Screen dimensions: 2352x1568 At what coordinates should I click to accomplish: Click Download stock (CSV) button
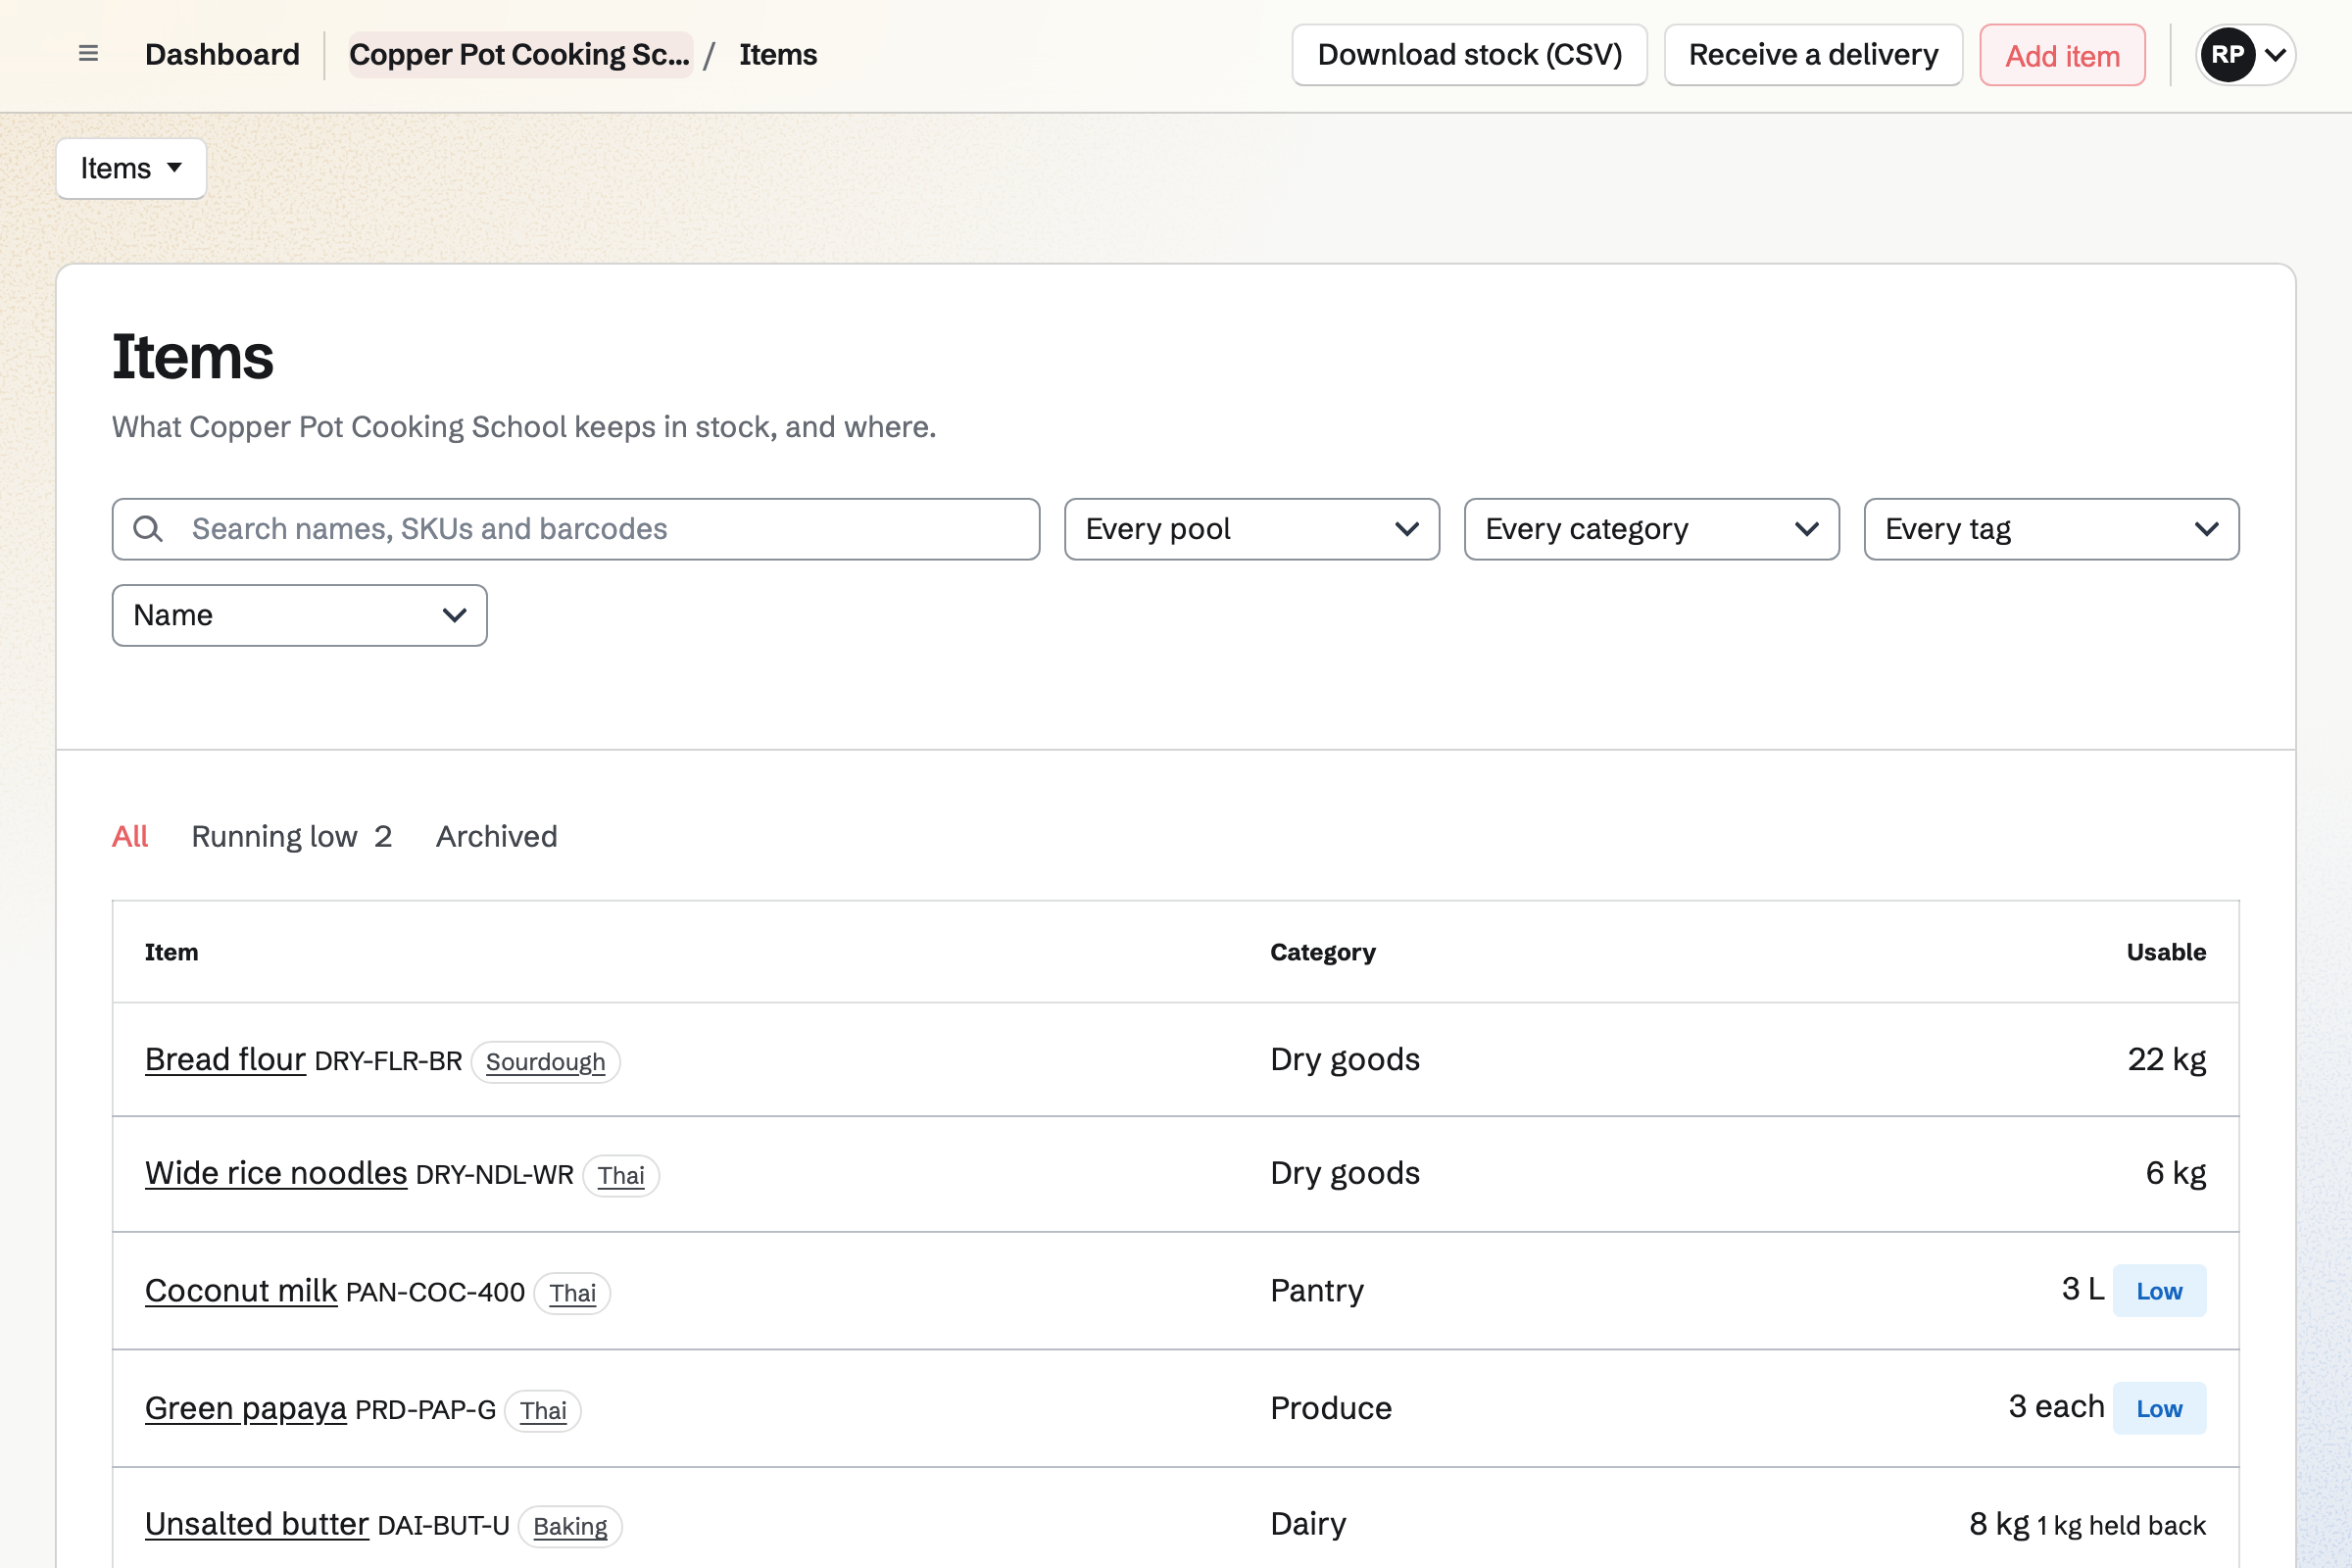pyautogui.click(x=1469, y=55)
